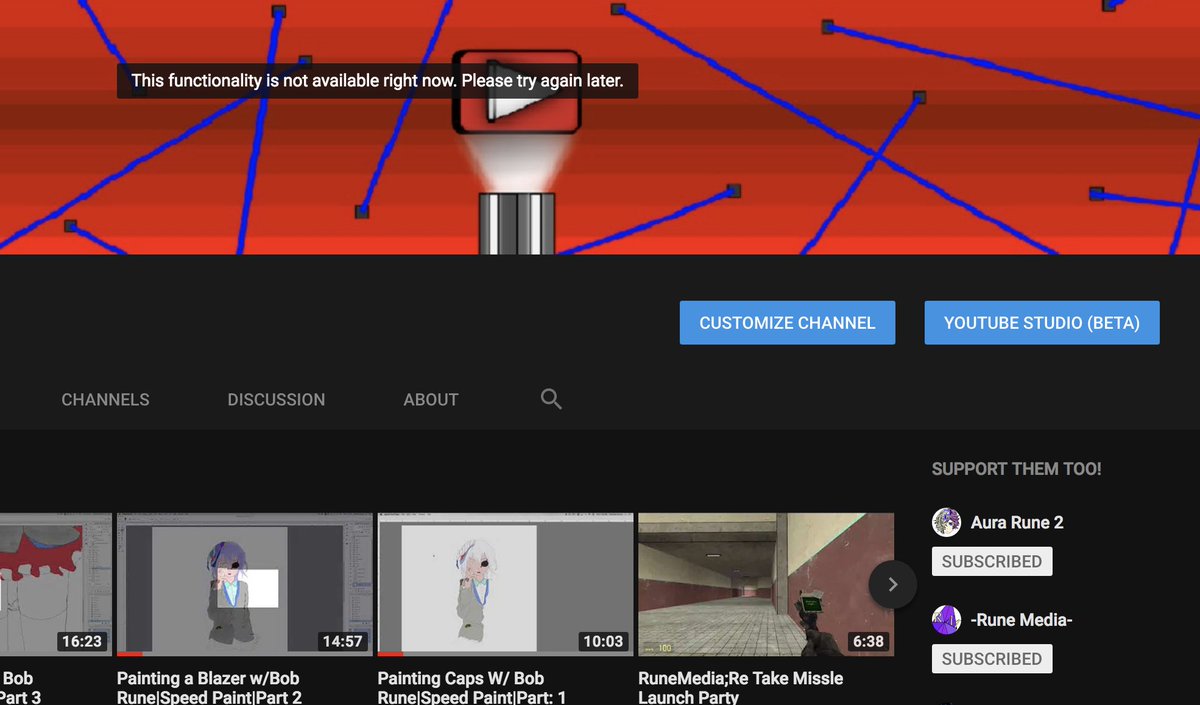Screen dimensions: 1200x705
Task: Play the Painting Caps video thumbnail
Action: tap(506, 585)
